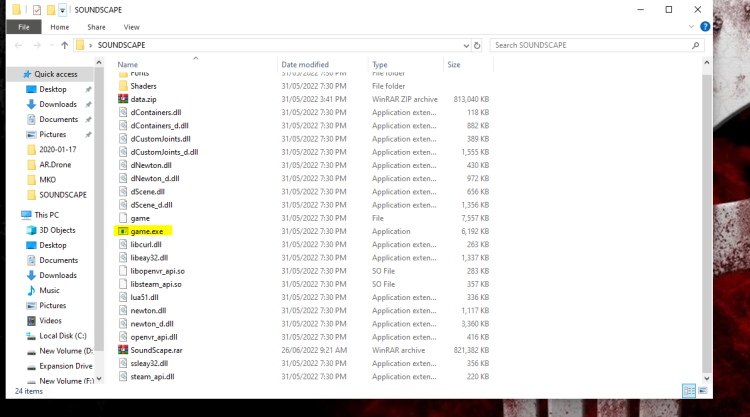Open Local Disk (C:) in sidebar

tap(63, 336)
